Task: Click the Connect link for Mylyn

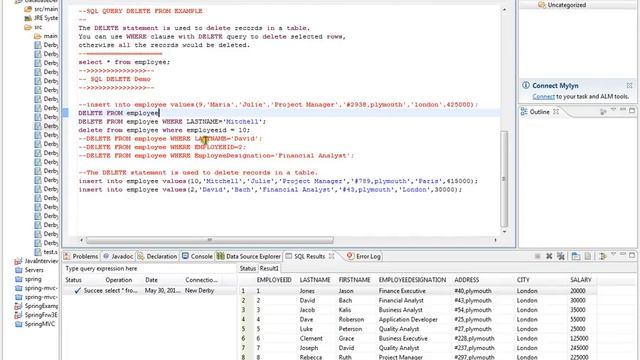Action: point(543,97)
